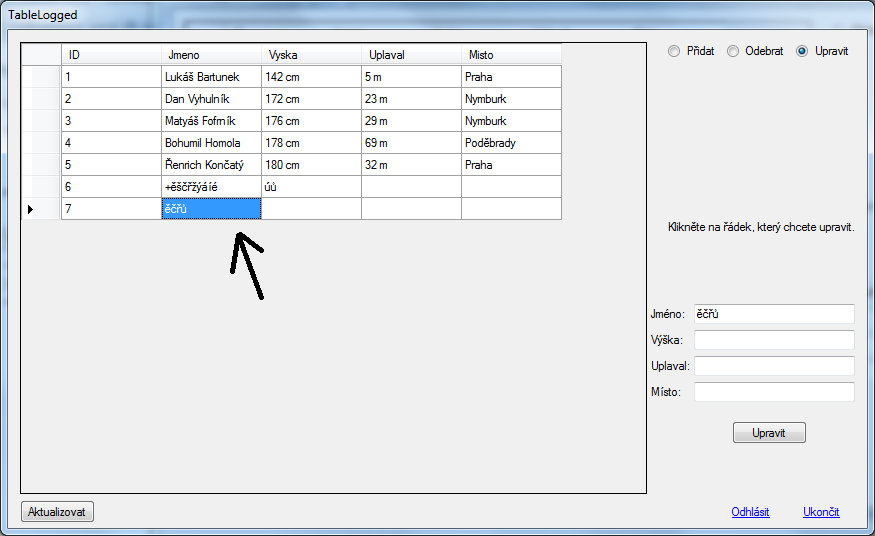Click the ID cell with value 2
Image resolution: width=875 pixels, height=536 pixels.
point(111,99)
